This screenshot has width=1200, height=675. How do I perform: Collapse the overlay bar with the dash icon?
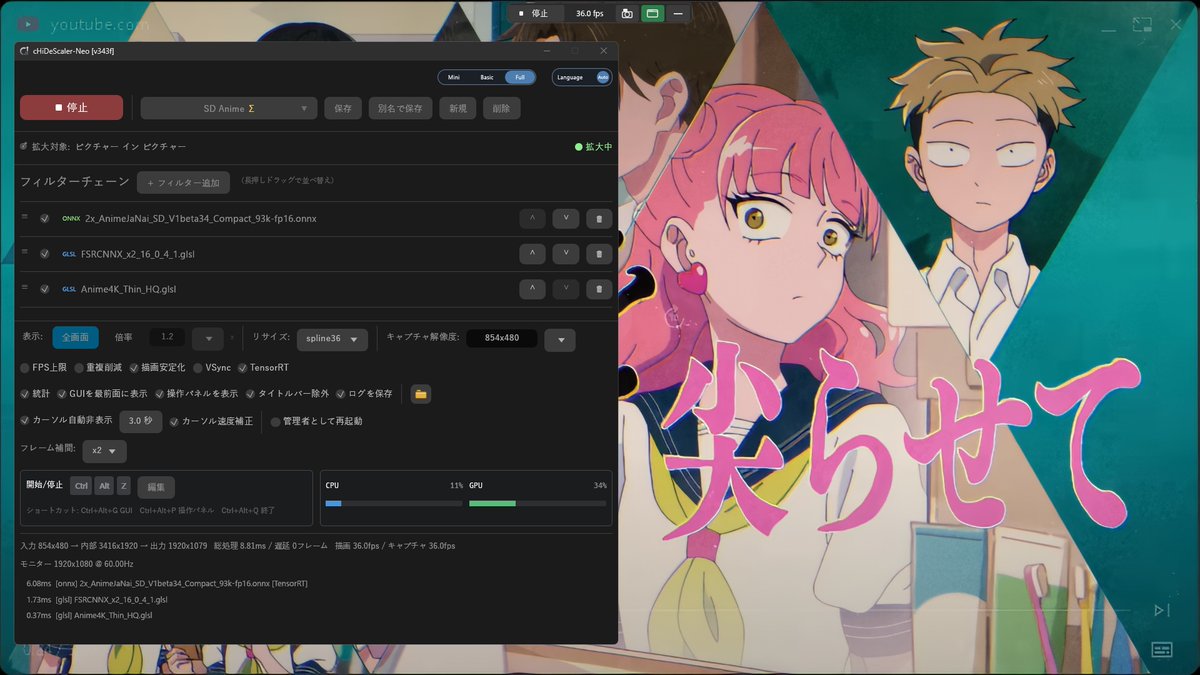[x=678, y=14]
